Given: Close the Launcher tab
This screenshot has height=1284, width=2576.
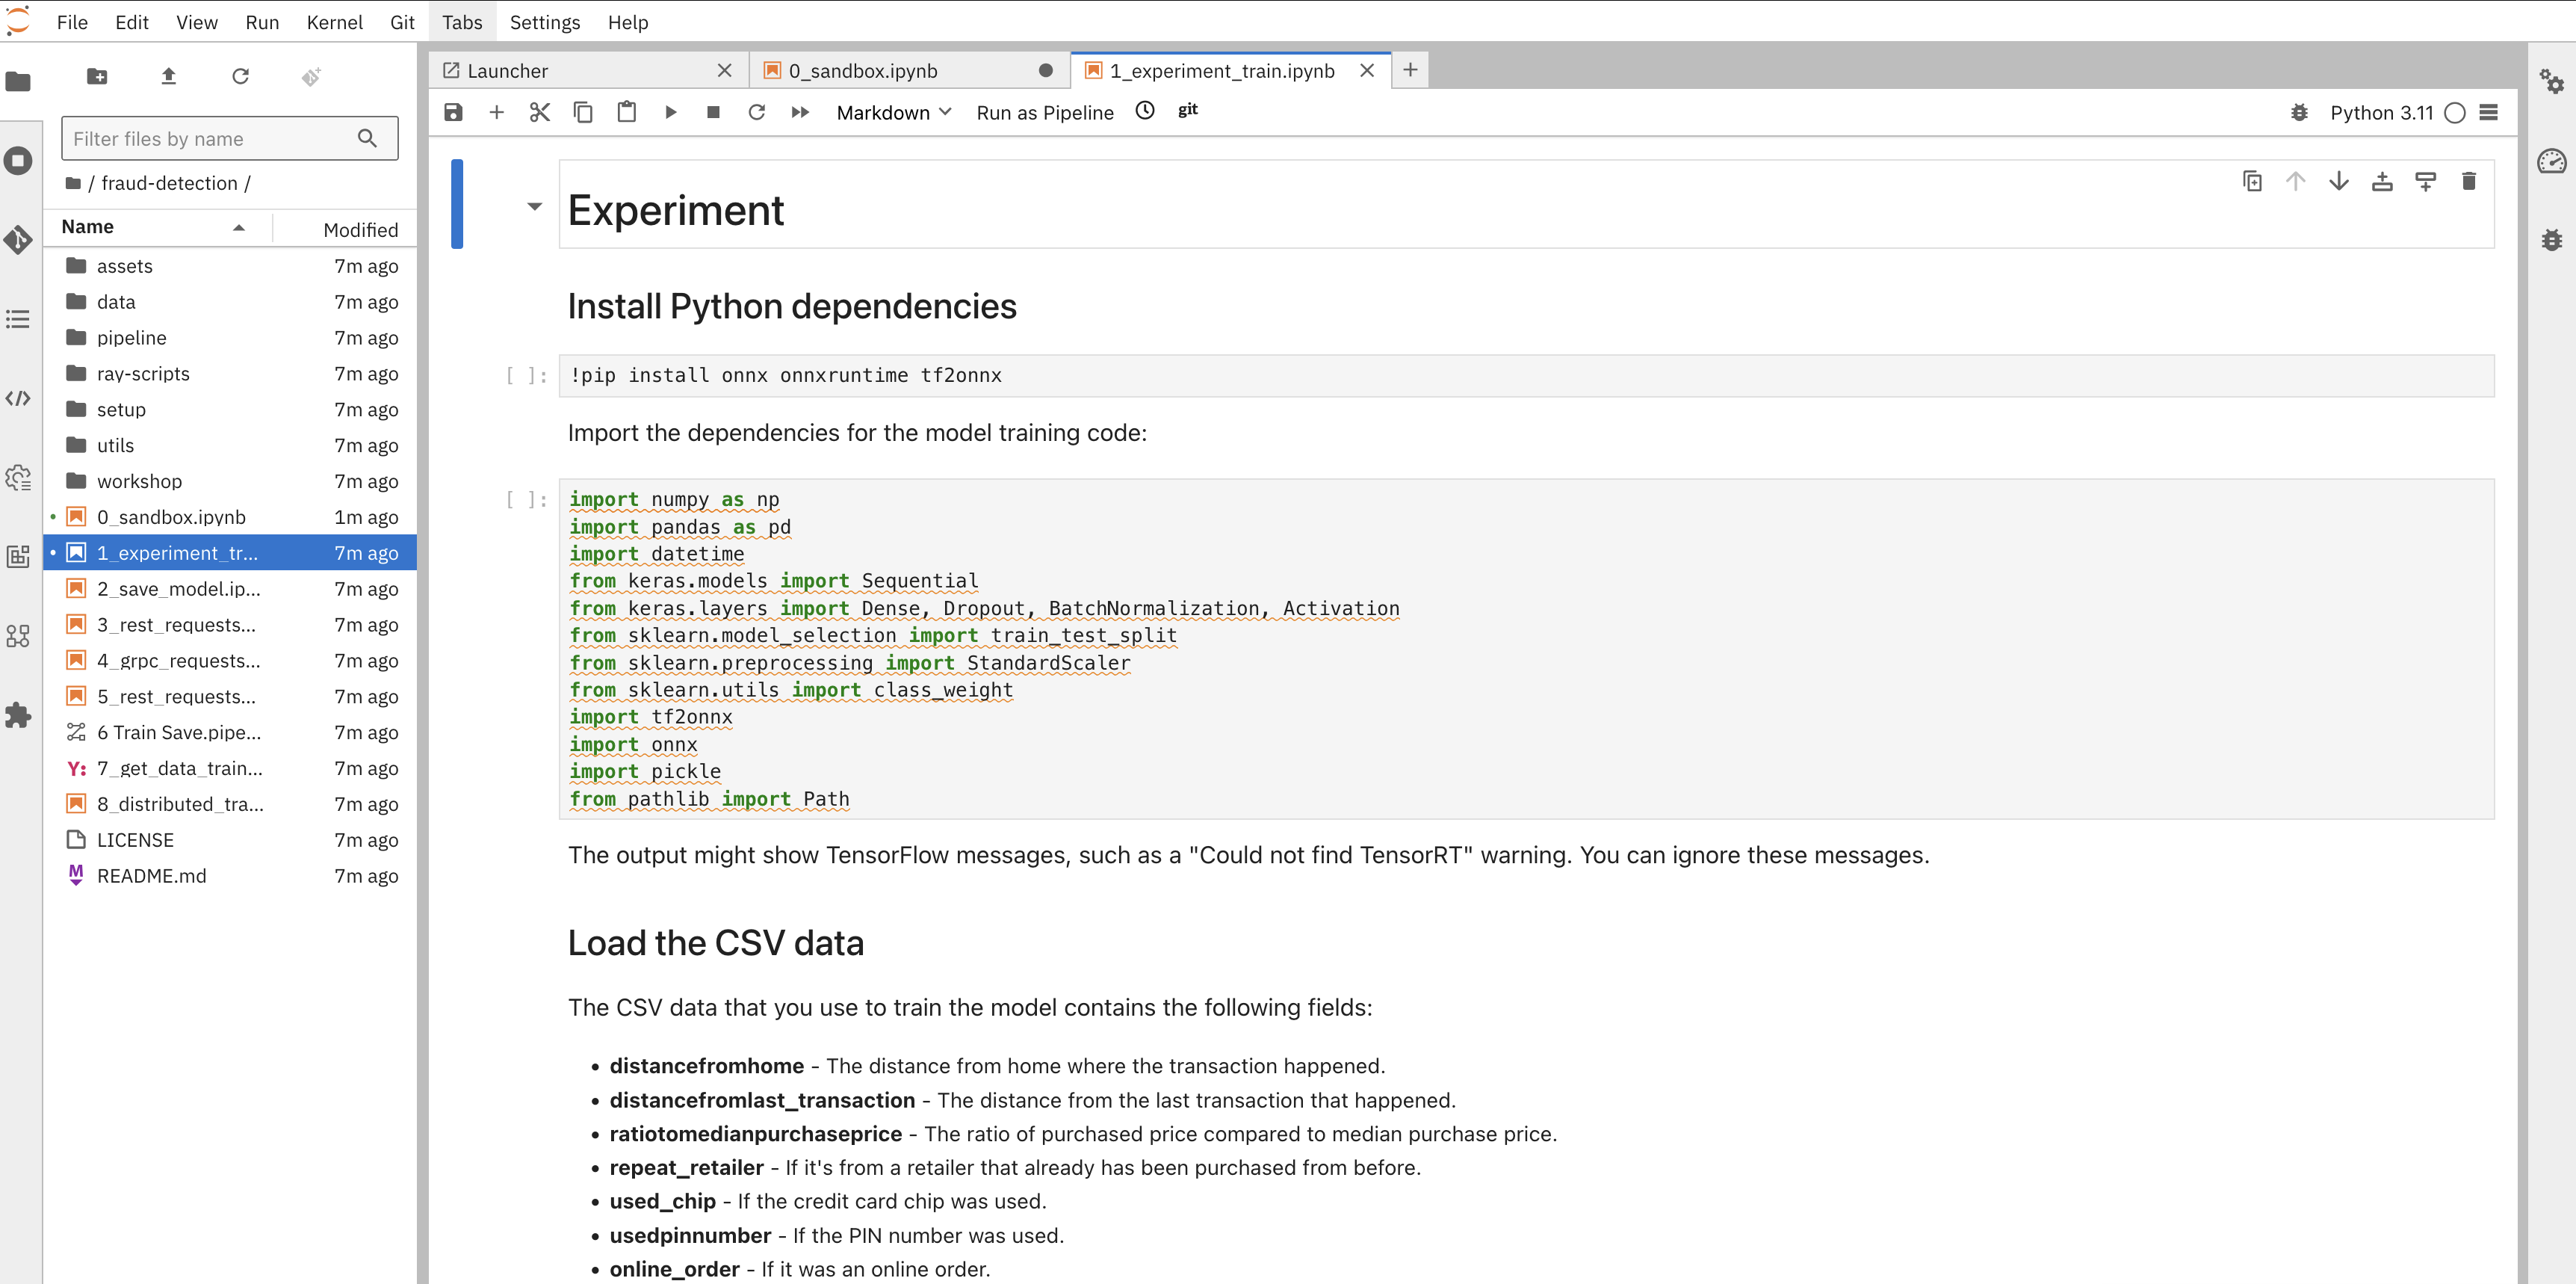Looking at the screenshot, I should coord(725,70).
